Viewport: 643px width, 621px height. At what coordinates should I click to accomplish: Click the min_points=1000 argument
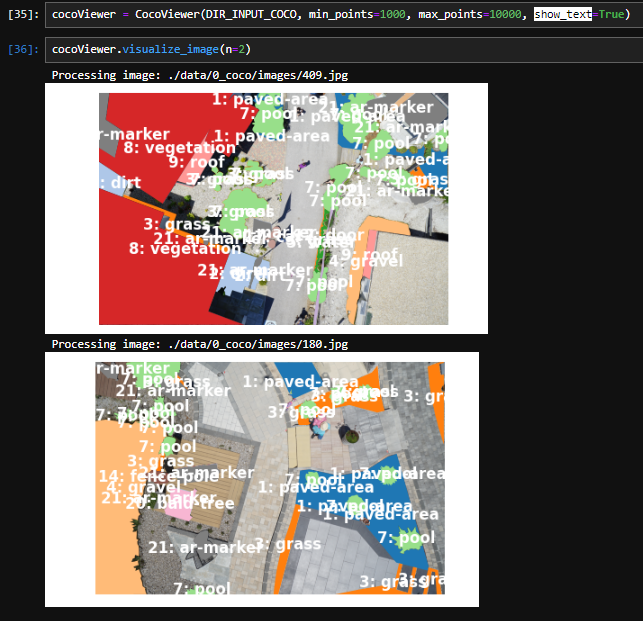[x=357, y=14]
